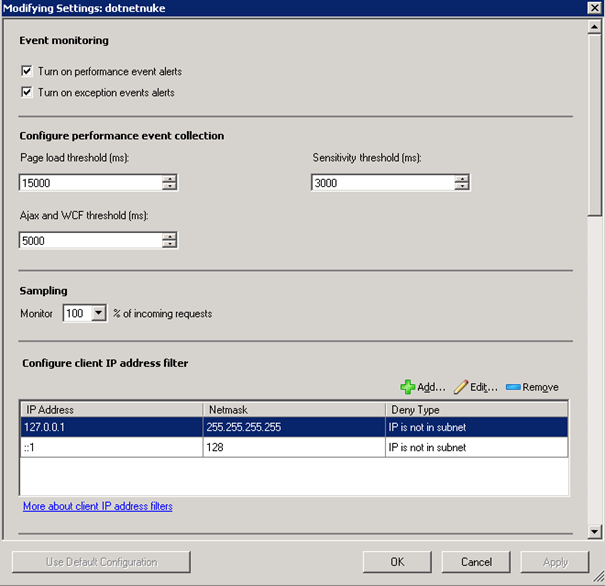Click deny type cell in ::1 row
The width and height of the screenshot is (605, 586).
(477, 447)
